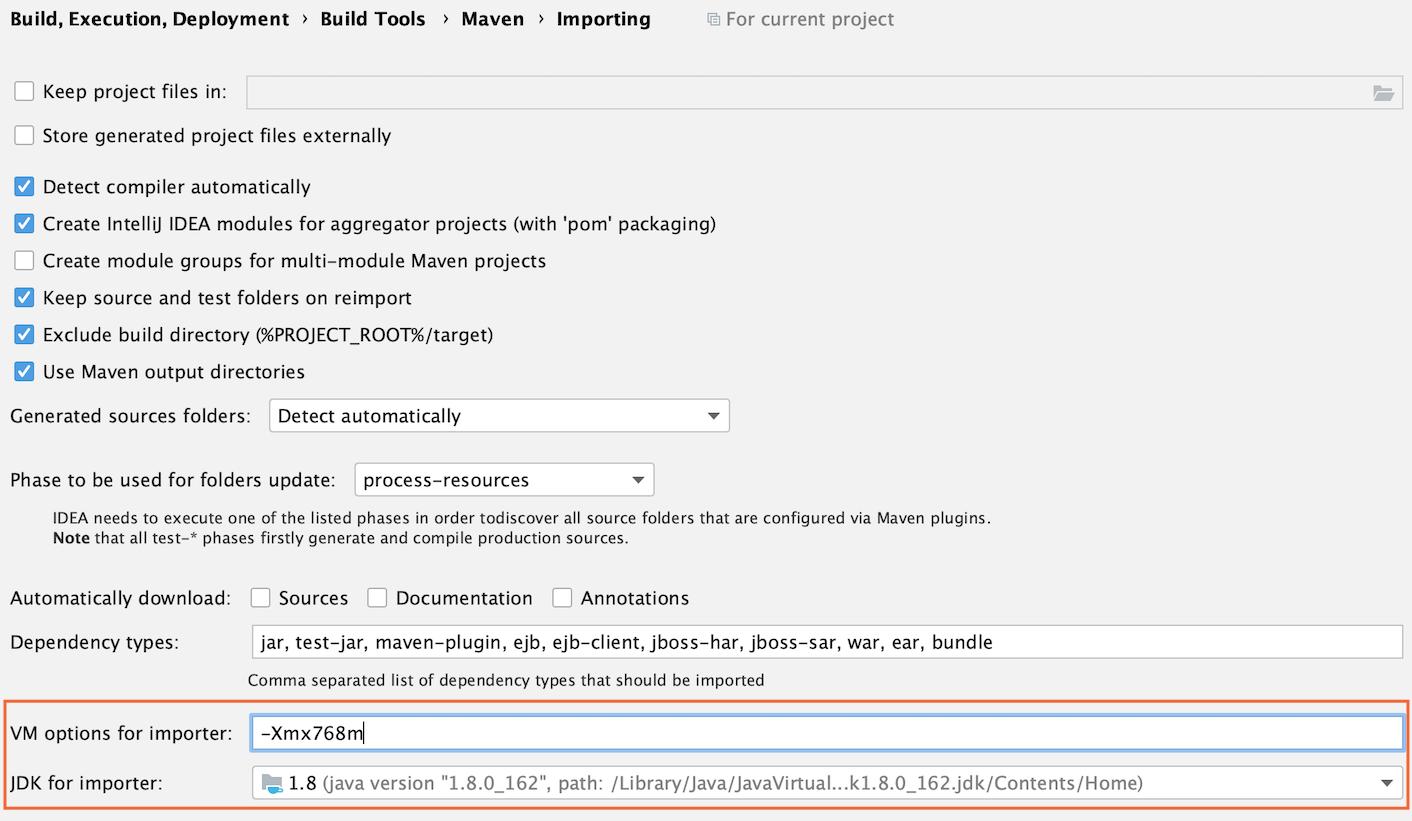Check the Annotations download checkbox
1412x821 pixels.
pos(562,597)
